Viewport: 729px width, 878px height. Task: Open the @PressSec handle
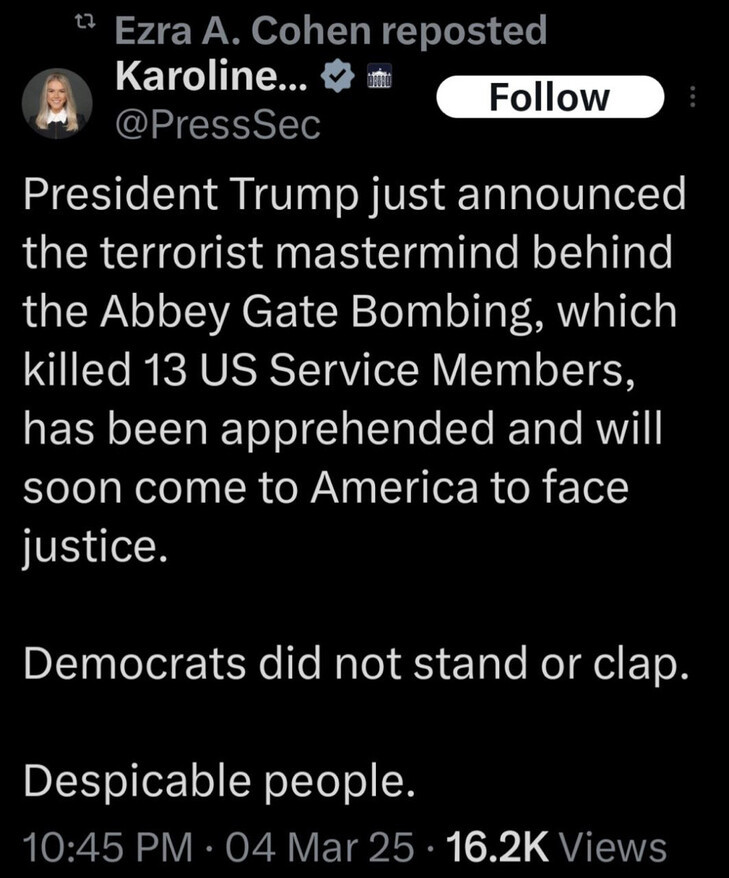tap(218, 124)
